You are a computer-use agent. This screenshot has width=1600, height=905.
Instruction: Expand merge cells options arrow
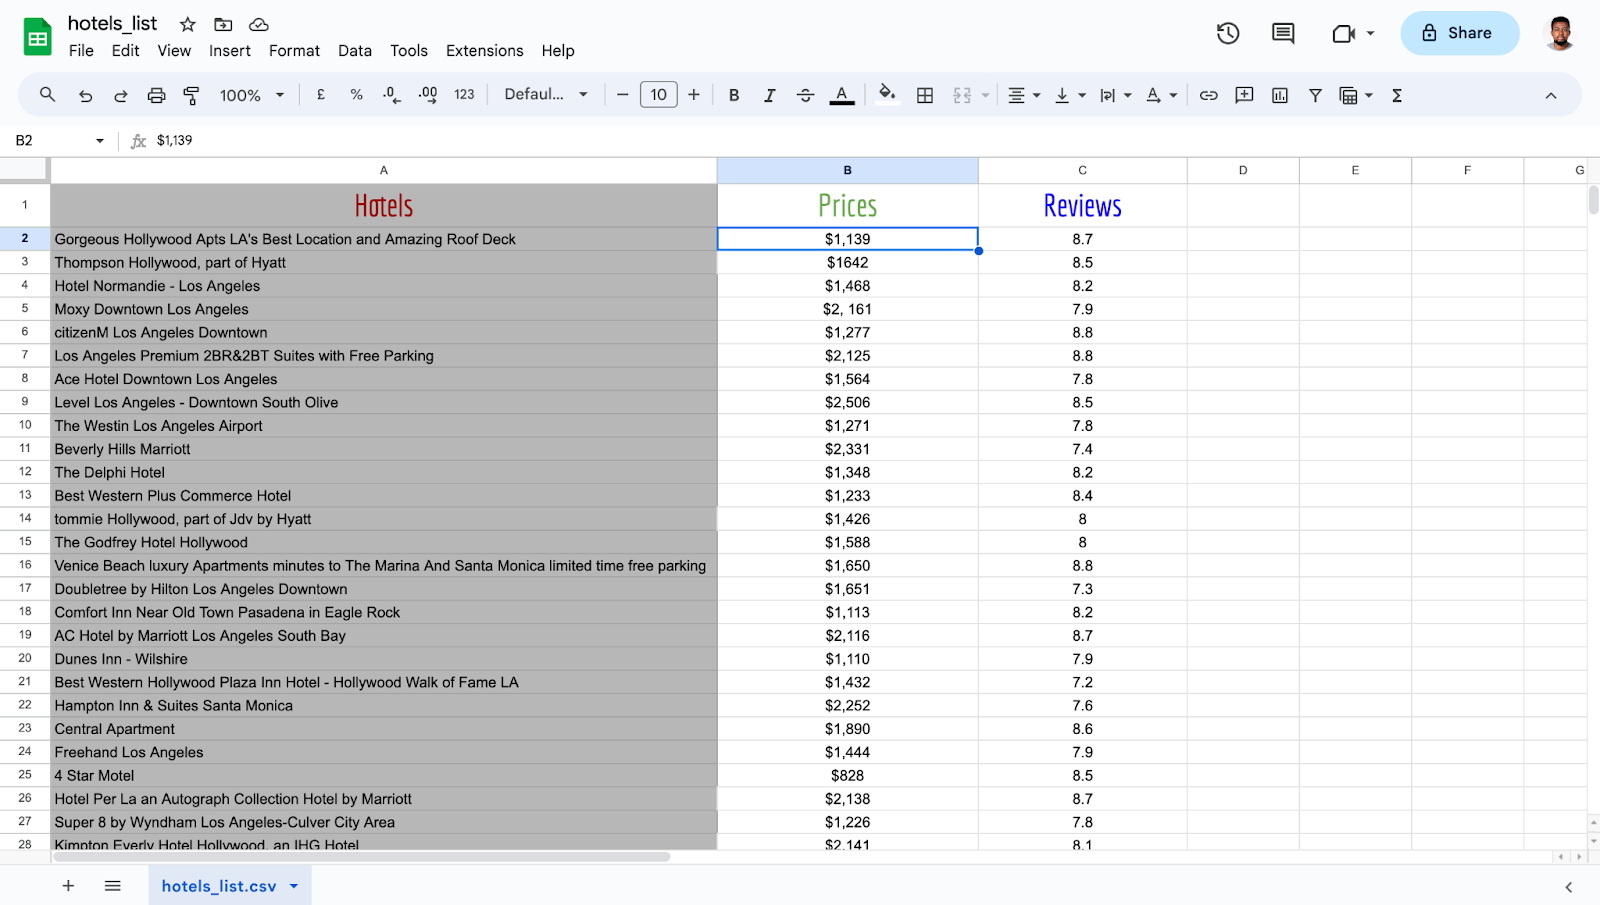(985, 95)
